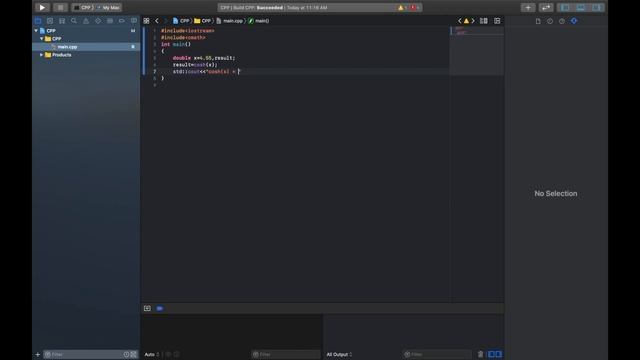Click the #include<cmath> code line
This screenshot has height=360, width=640.
tap(183, 38)
